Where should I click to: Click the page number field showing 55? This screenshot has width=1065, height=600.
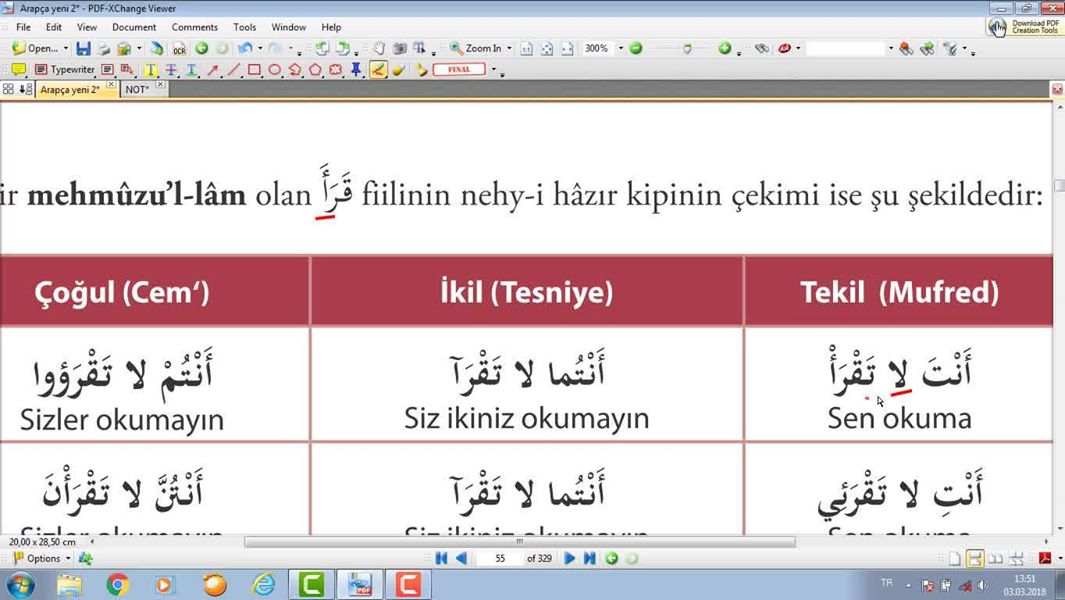500,559
